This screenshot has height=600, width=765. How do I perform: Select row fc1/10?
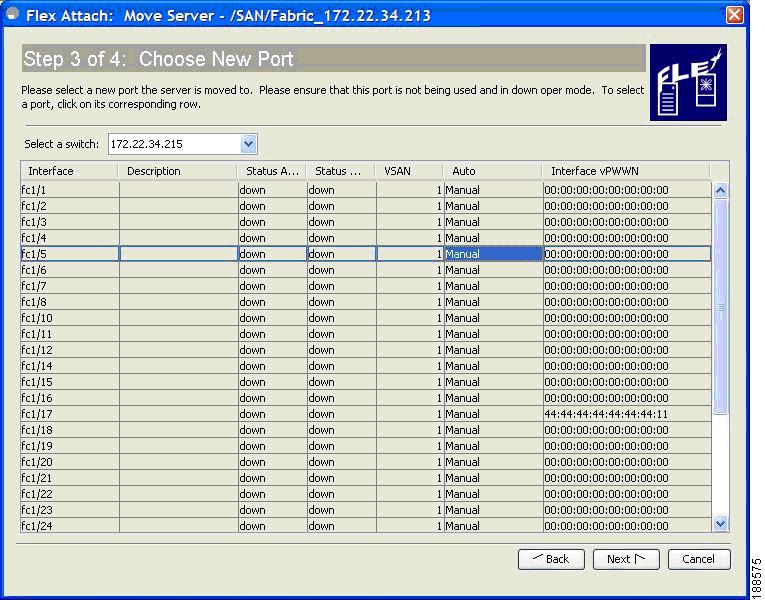click(366, 318)
